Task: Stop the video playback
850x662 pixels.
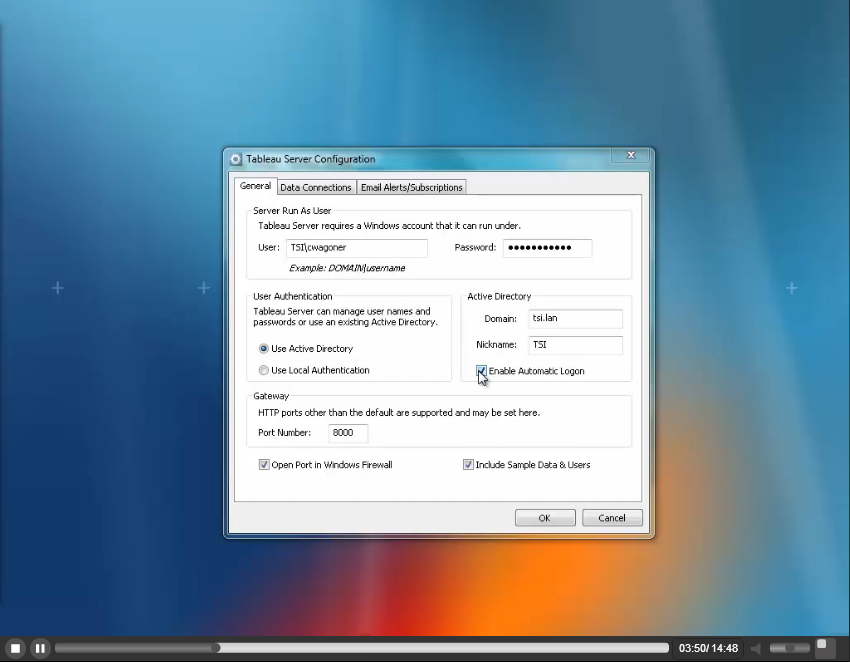Action: 15,648
